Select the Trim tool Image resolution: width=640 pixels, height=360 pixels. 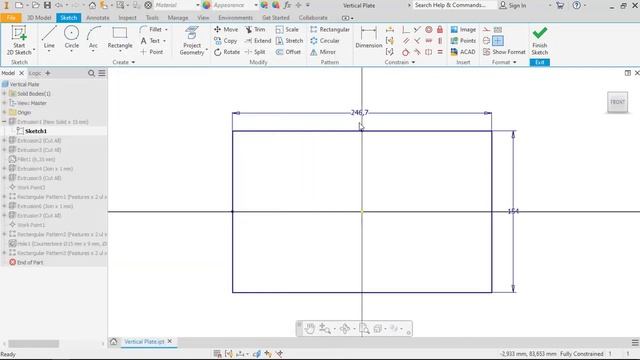pyautogui.click(x=255, y=29)
